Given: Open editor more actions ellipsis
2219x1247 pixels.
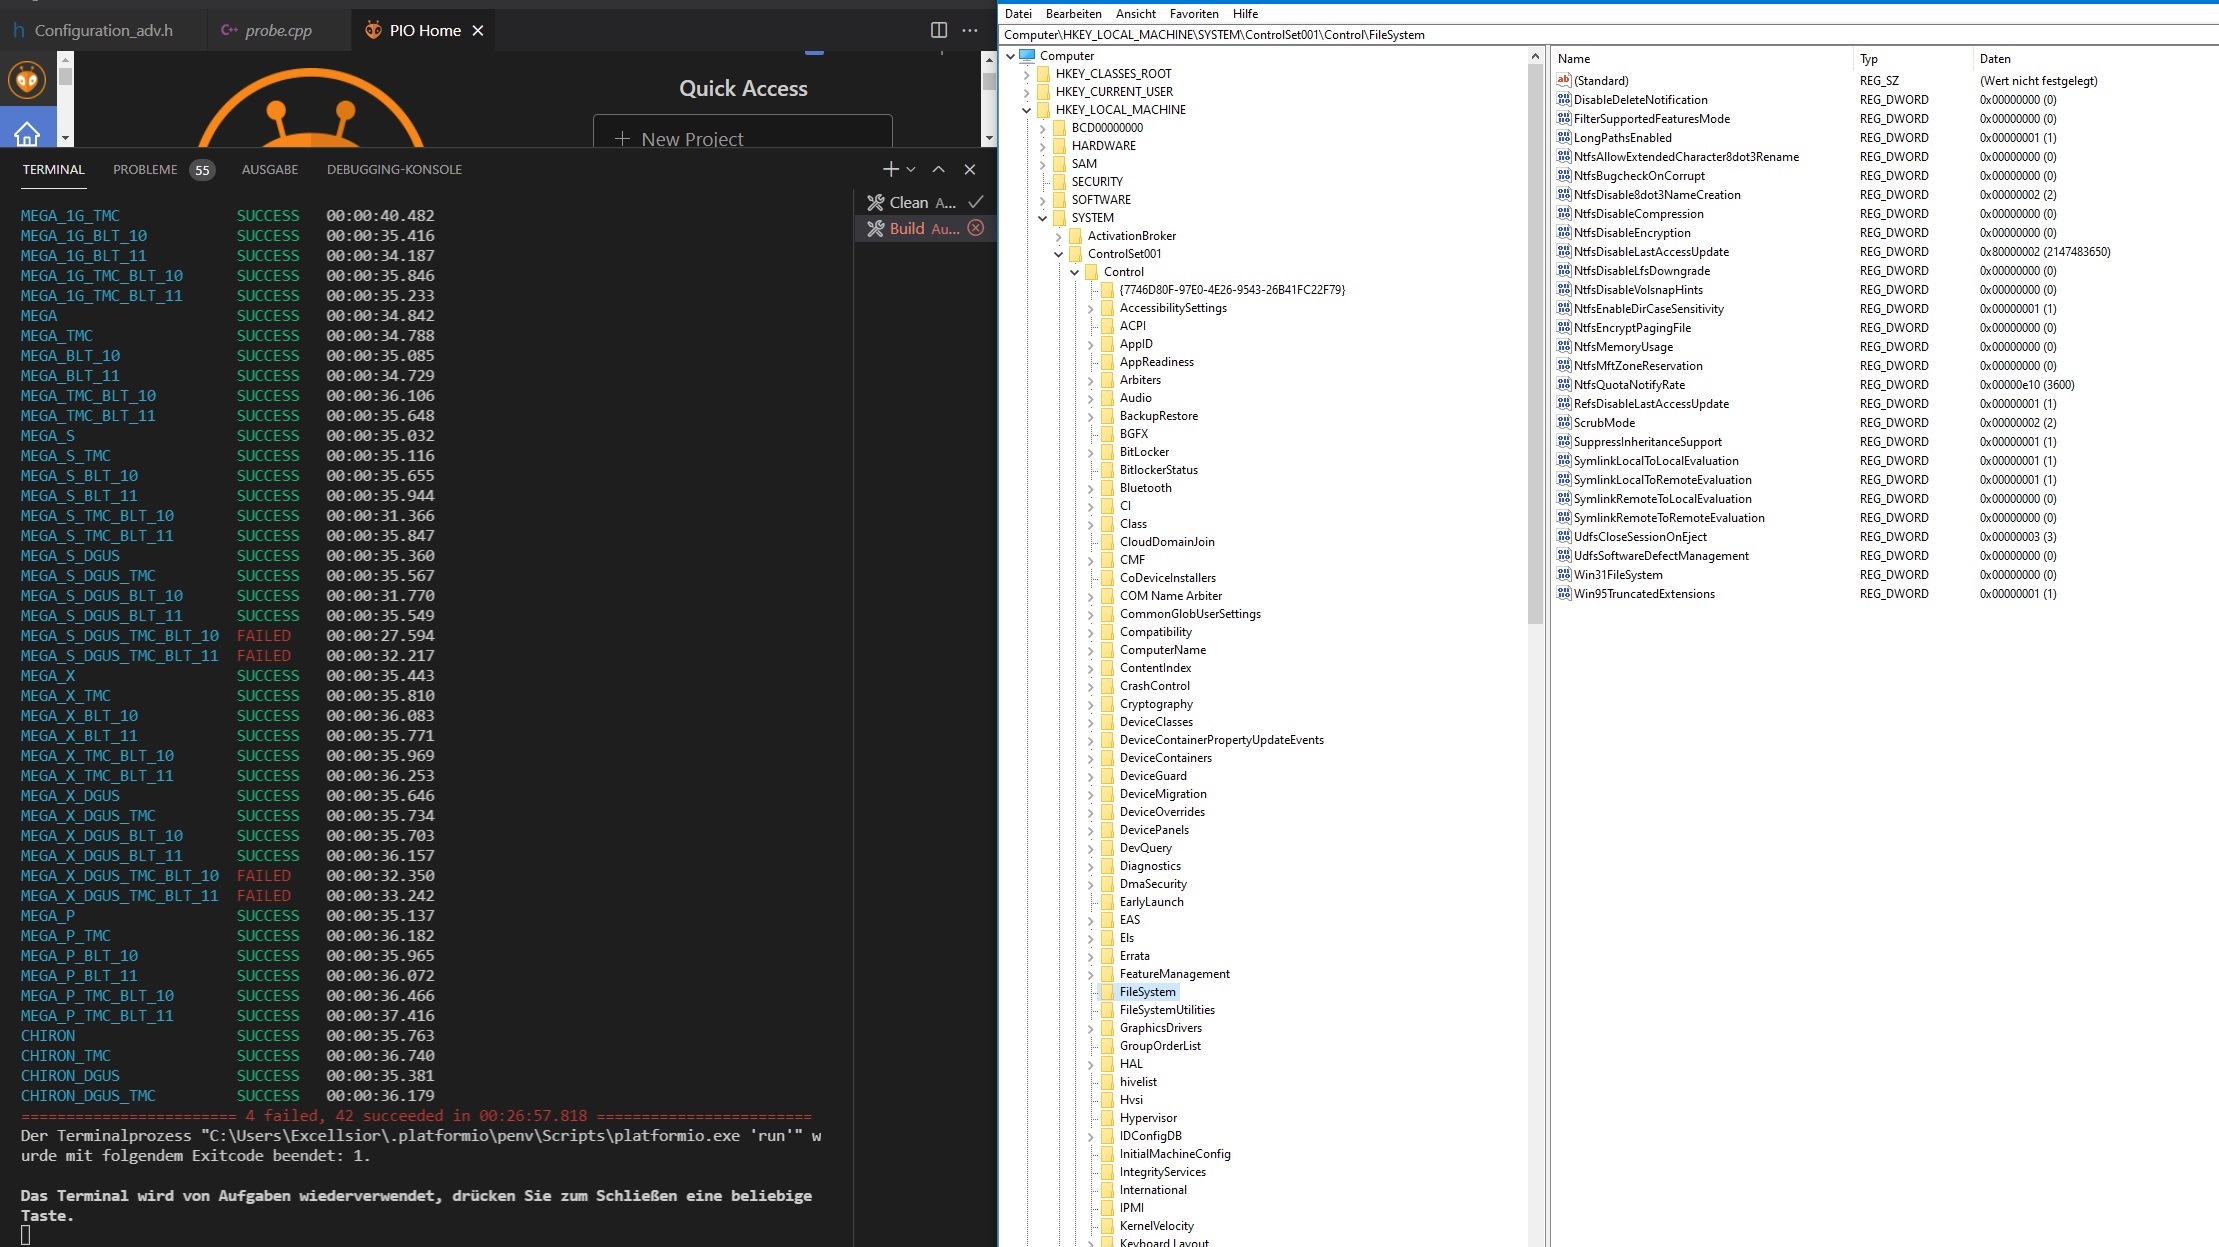Looking at the screenshot, I should 970,30.
